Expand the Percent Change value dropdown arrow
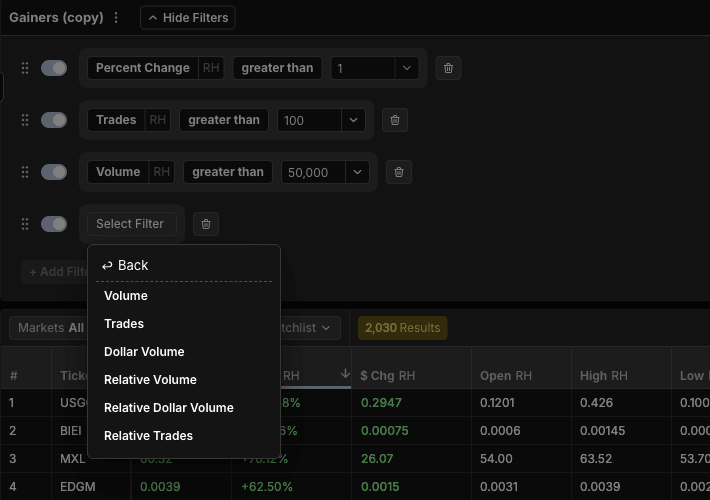 (x=407, y=68)
